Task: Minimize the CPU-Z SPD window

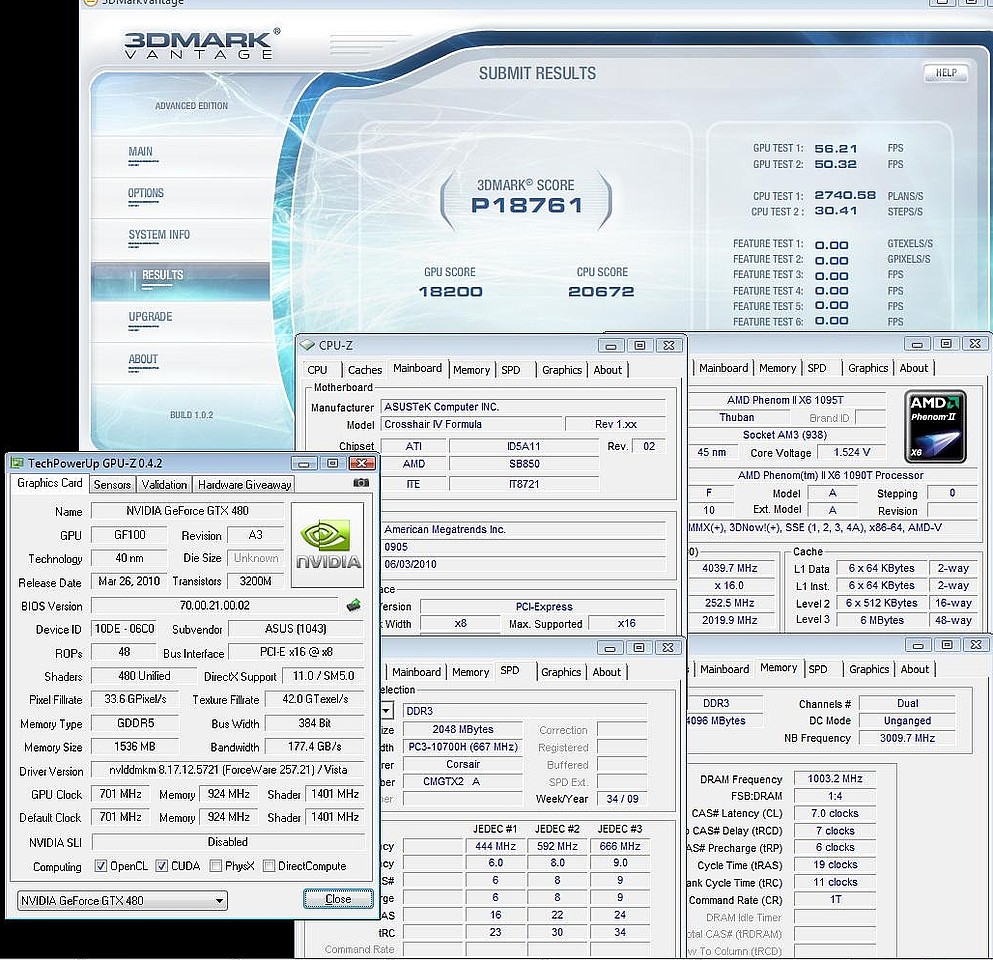Action: [x=609, y=648]
